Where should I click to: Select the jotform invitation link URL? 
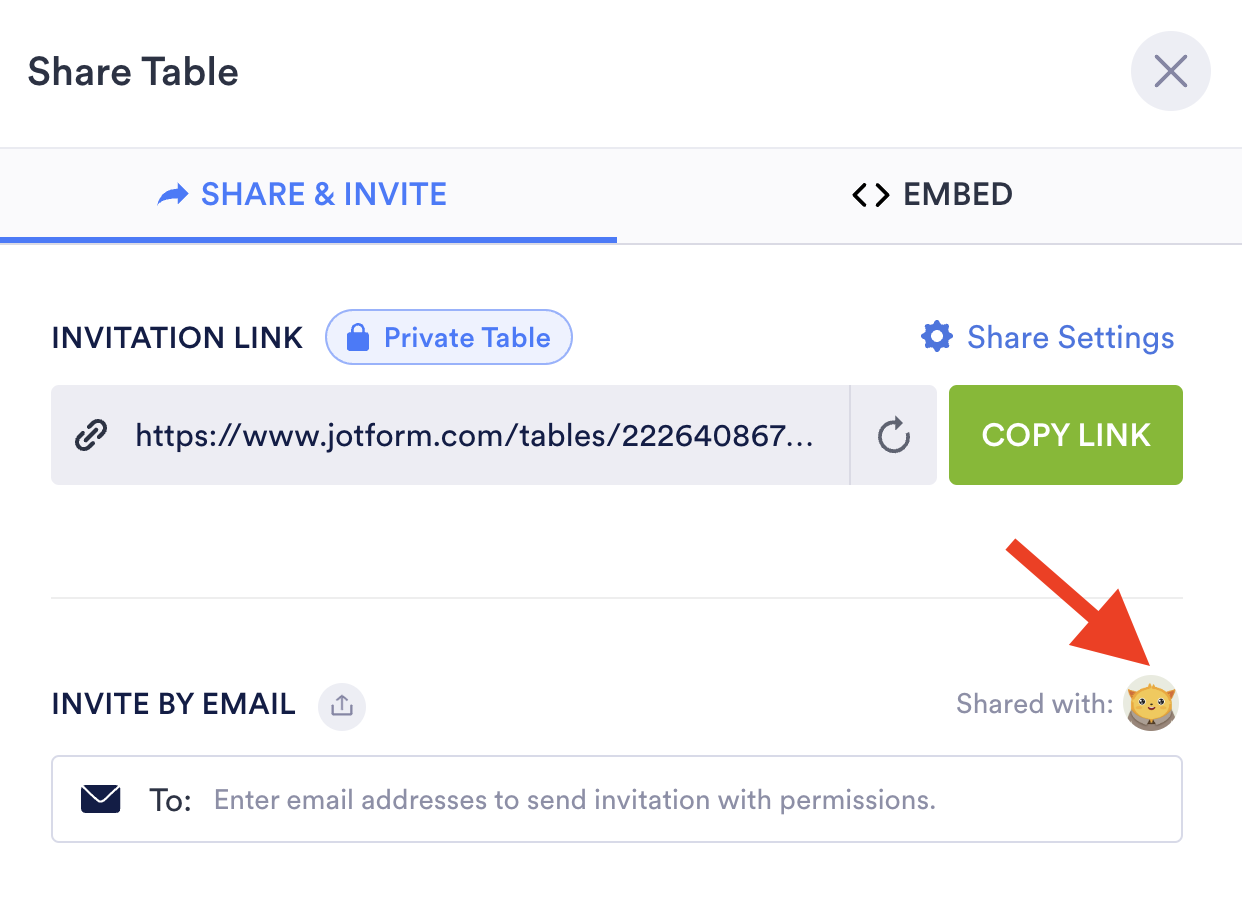click(475, 436)
